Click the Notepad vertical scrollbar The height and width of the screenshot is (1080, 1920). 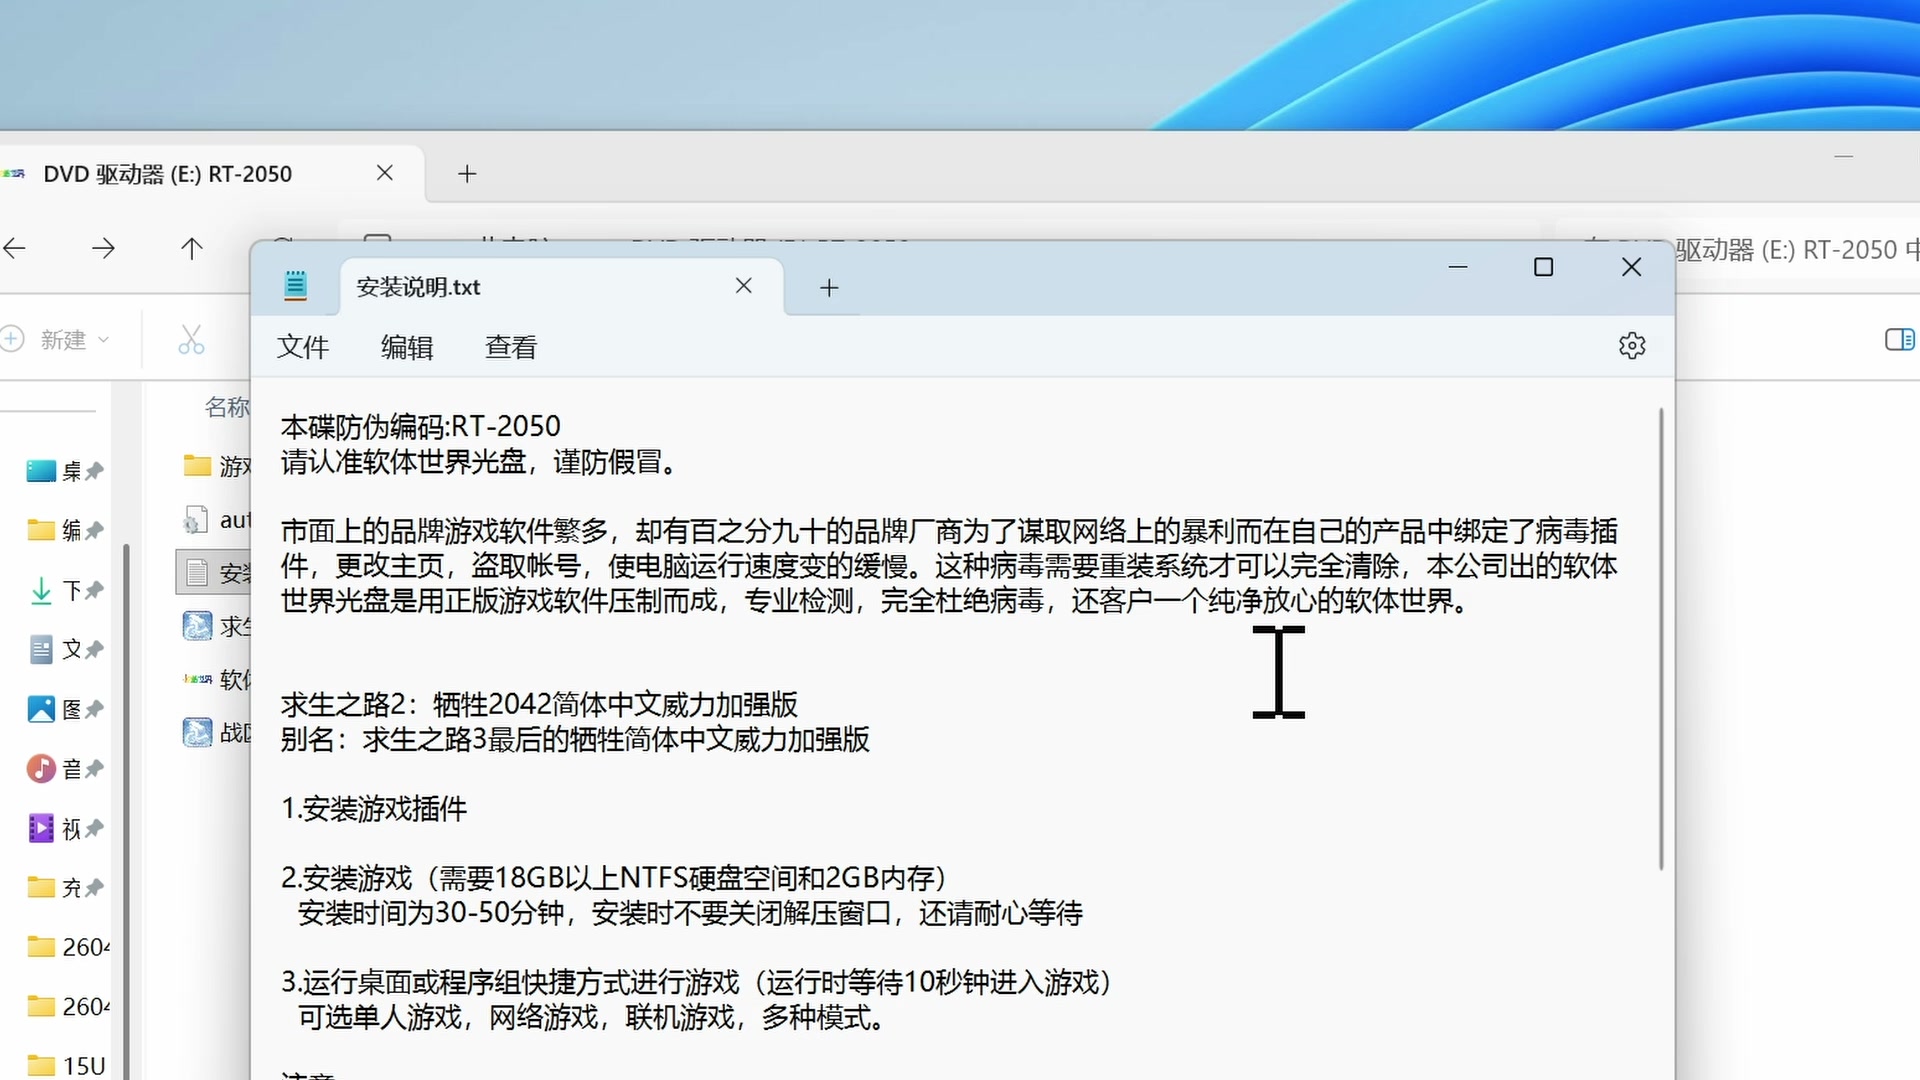click(1661, 640)
